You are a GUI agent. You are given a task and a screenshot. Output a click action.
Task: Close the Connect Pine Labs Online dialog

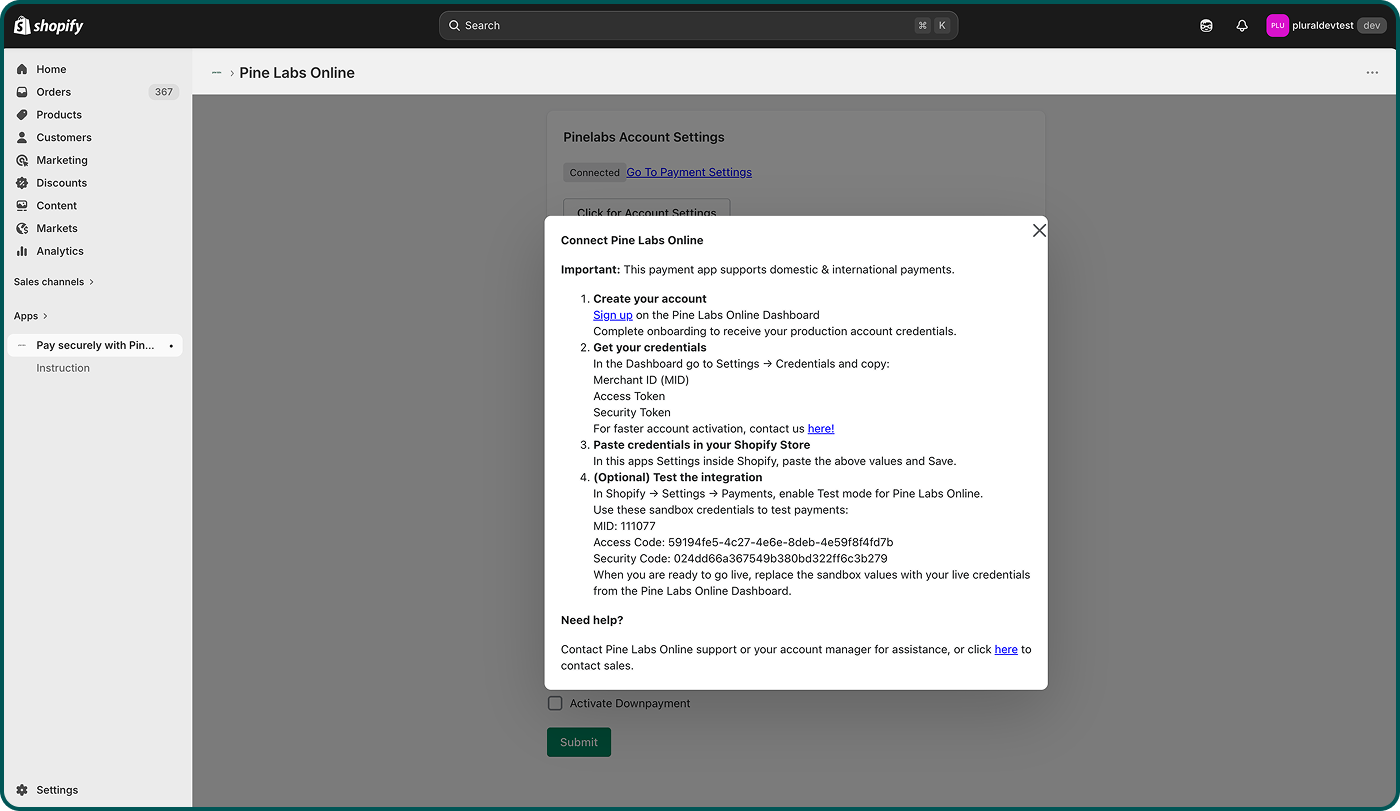coord(1039,230)
